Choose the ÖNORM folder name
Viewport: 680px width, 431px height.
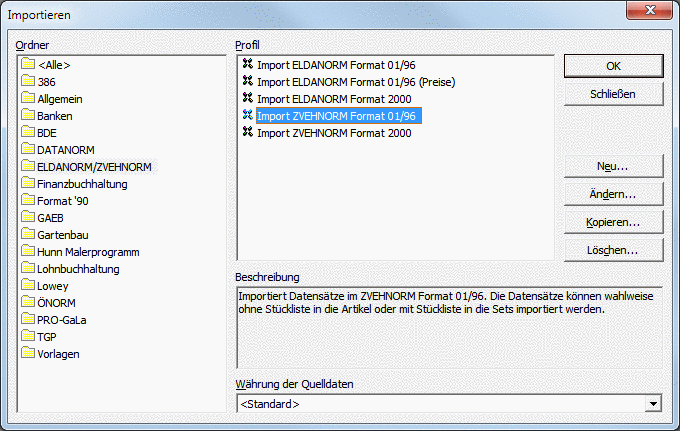pyautogui.click(x=56, y=303)
